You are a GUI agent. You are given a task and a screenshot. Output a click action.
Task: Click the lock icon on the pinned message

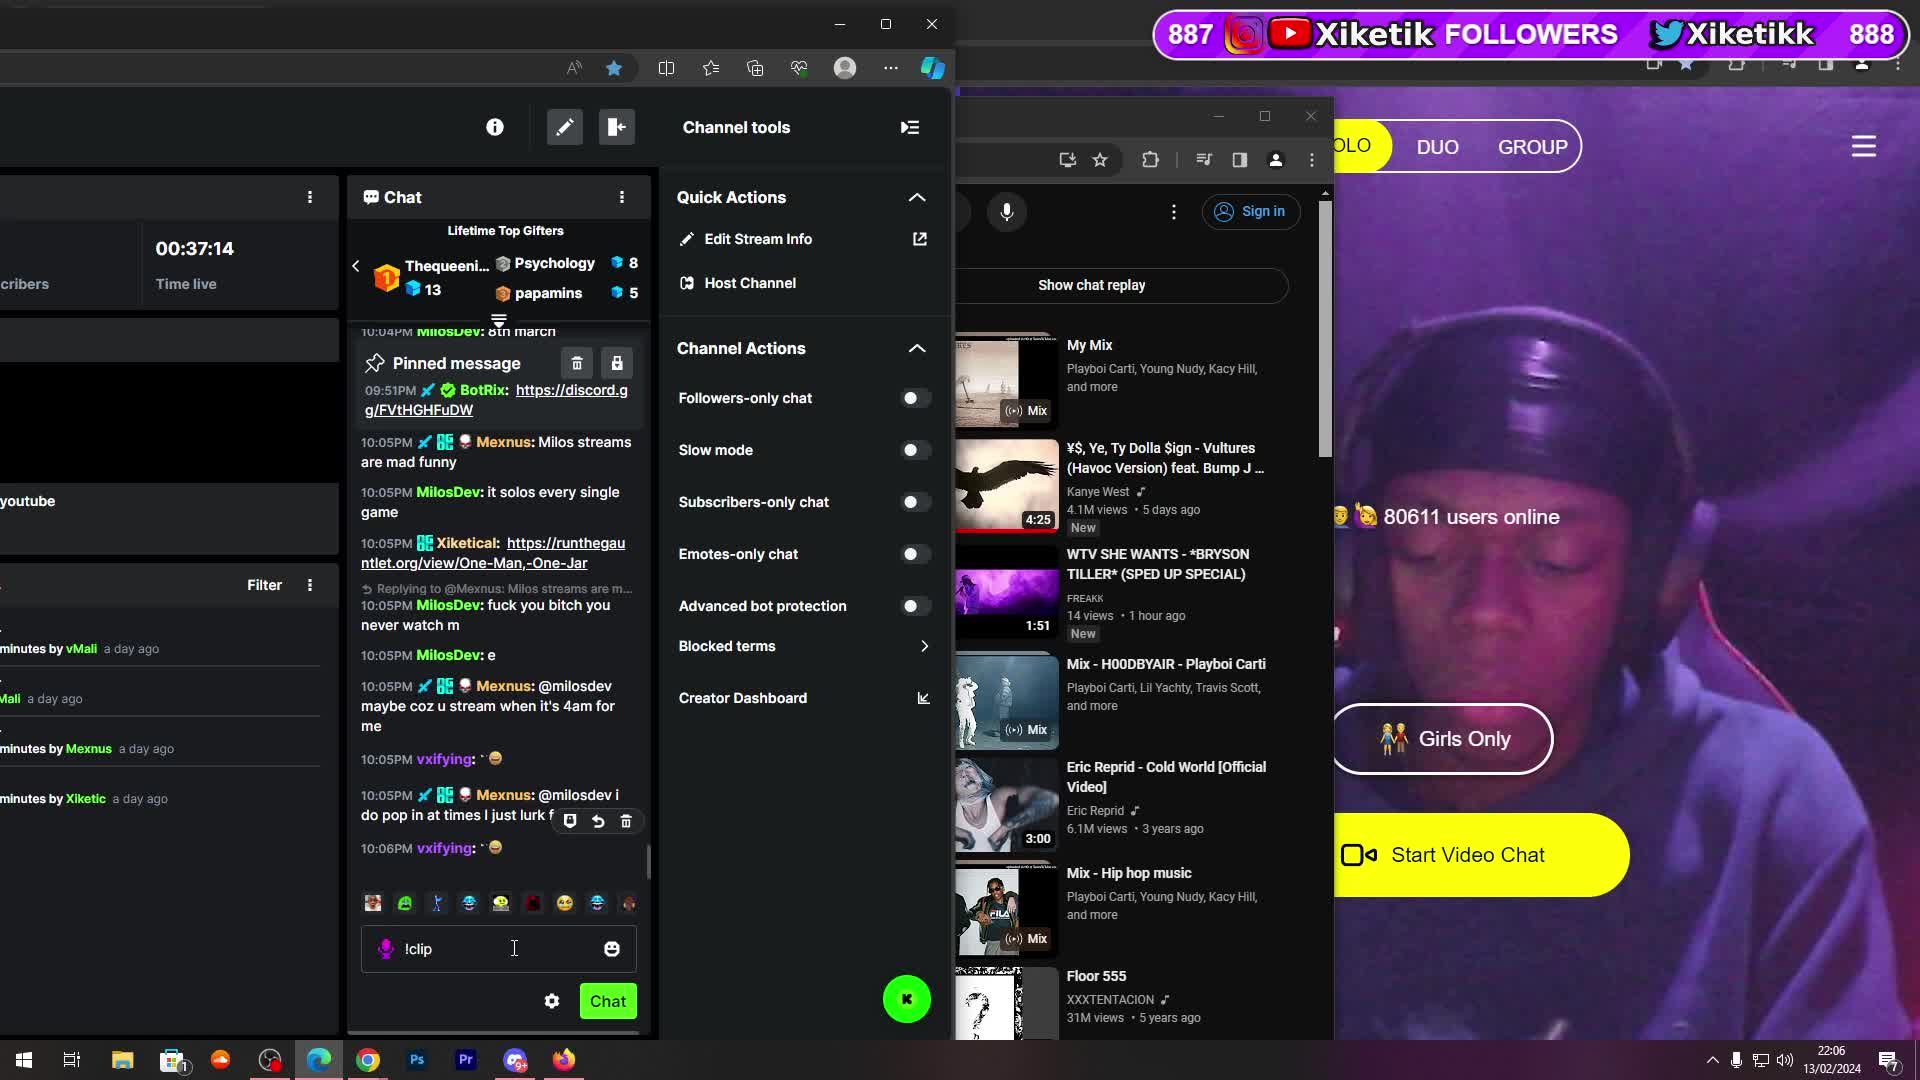point(617,363)
